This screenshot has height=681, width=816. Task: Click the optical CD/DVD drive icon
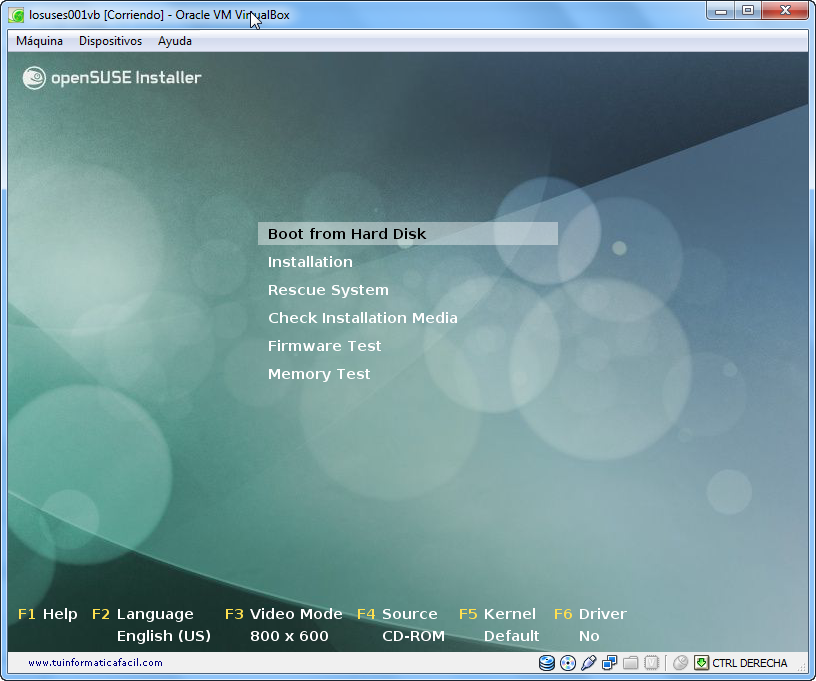(568, 663)
